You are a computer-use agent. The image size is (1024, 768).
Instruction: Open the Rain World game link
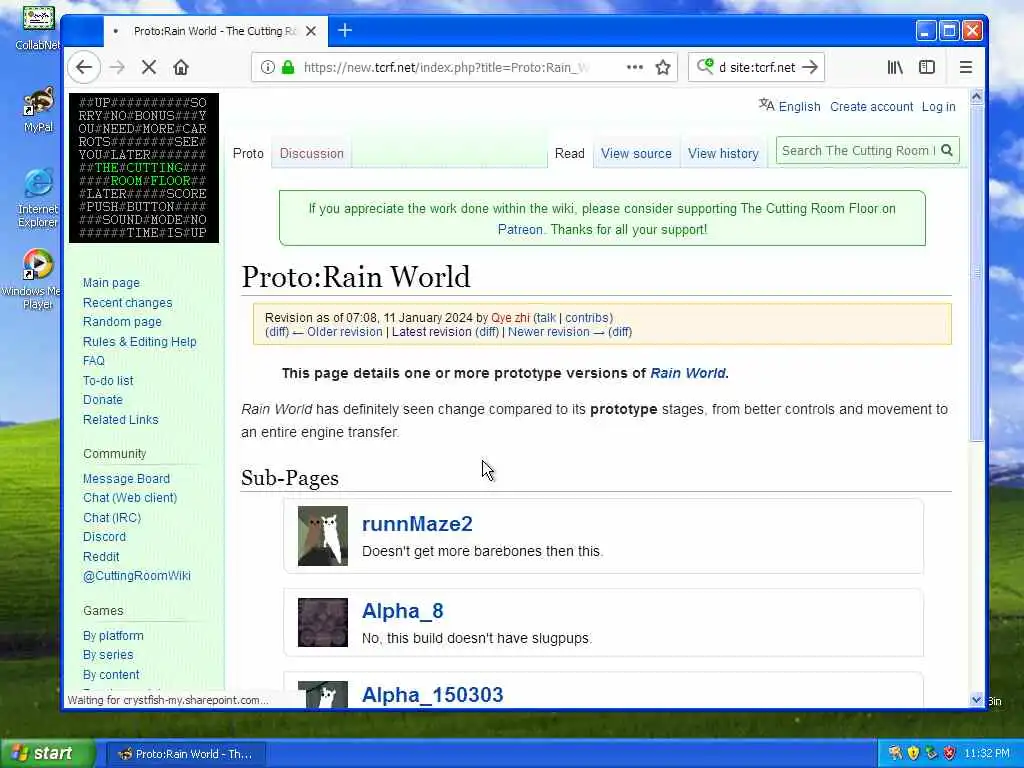[x=688, y=373]
